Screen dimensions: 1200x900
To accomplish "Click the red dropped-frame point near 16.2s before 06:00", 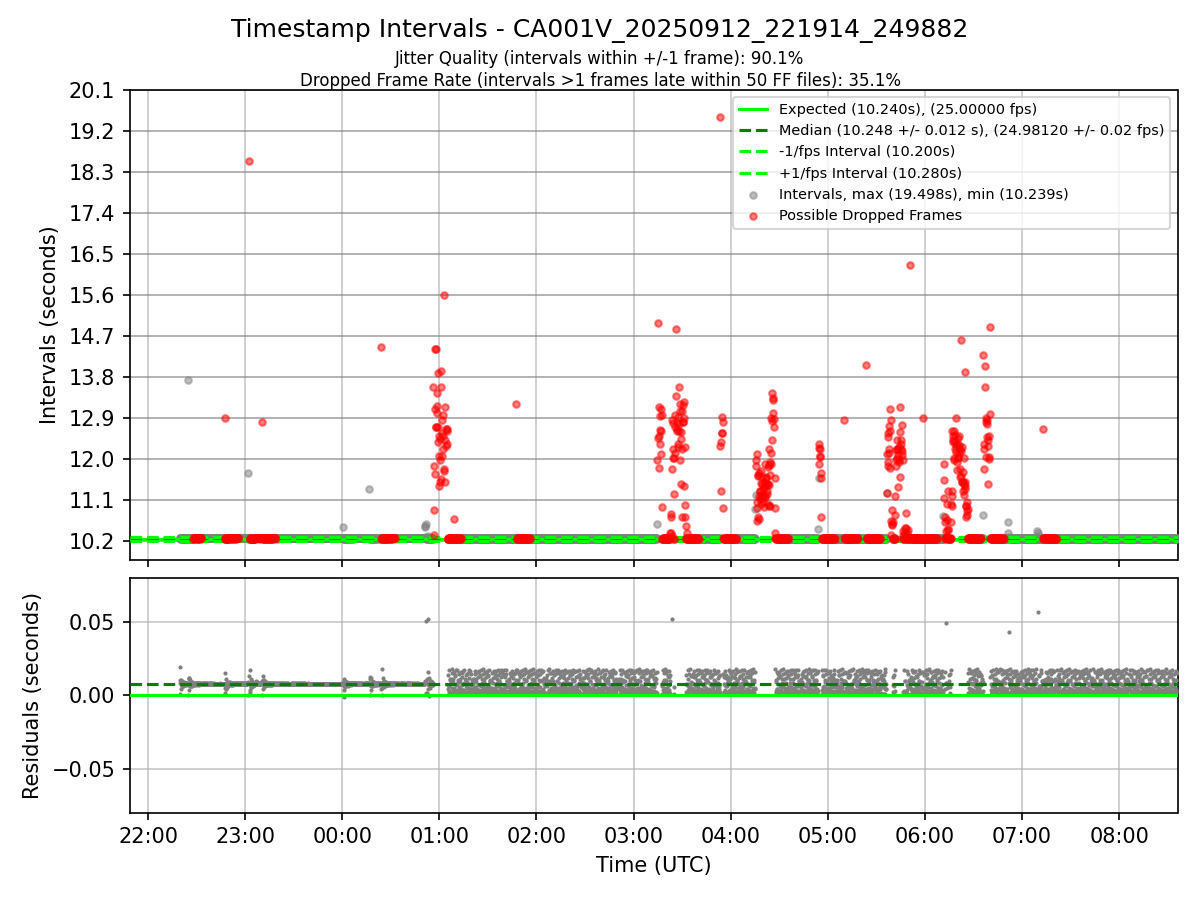I will (x=910, y=265).
